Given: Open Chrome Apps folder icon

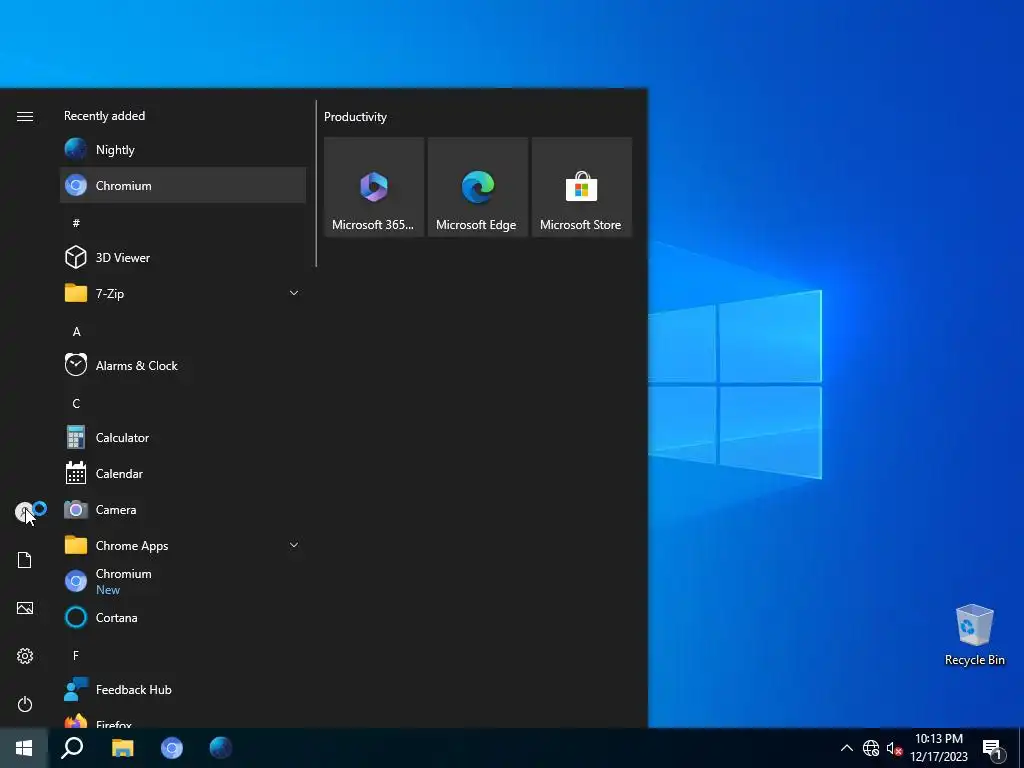Looking at the screenshot, I should click(76, 545).
